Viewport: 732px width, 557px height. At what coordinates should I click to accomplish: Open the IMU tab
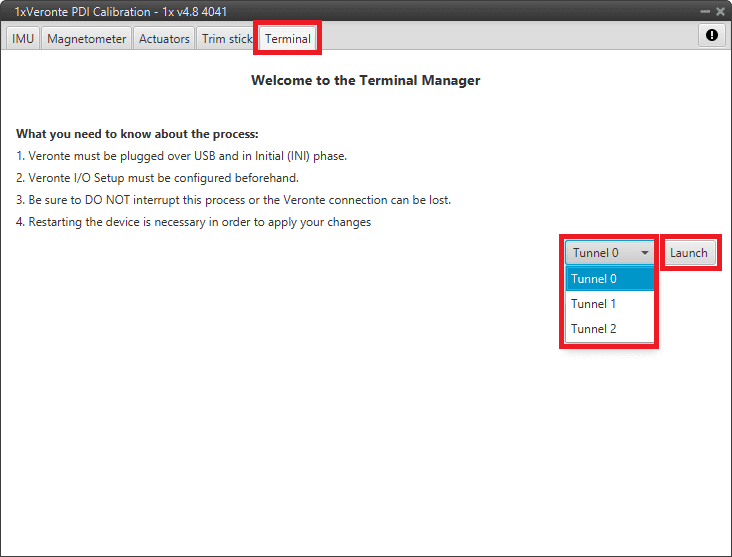coord(23,39)
